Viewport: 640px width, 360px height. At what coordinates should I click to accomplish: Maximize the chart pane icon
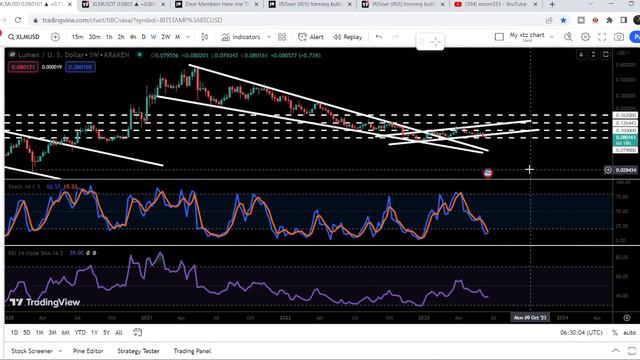point(606,55)
